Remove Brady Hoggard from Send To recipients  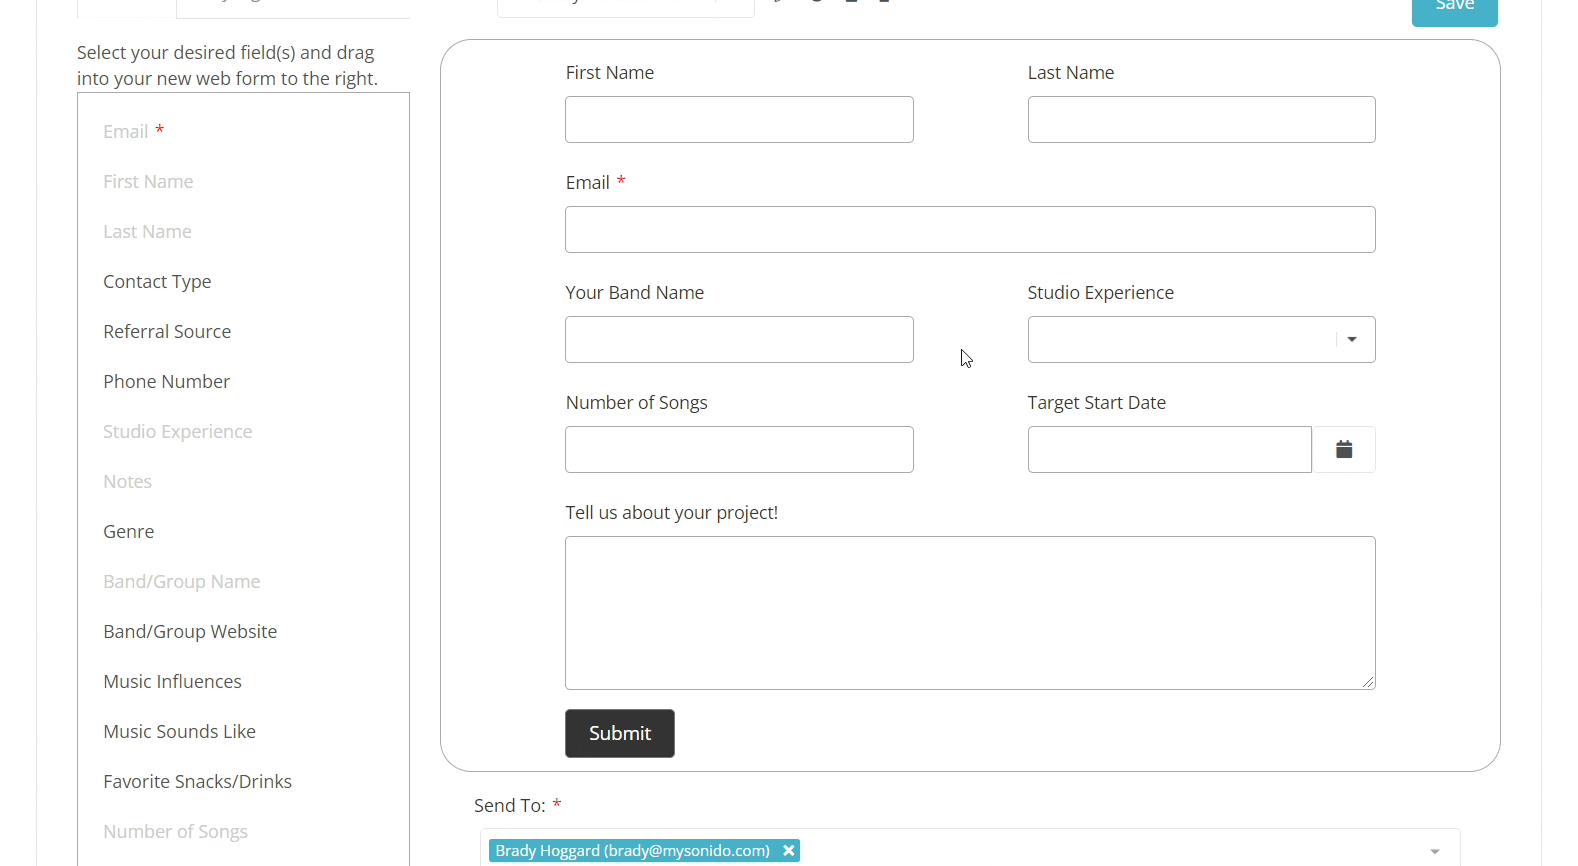point(789,851)
